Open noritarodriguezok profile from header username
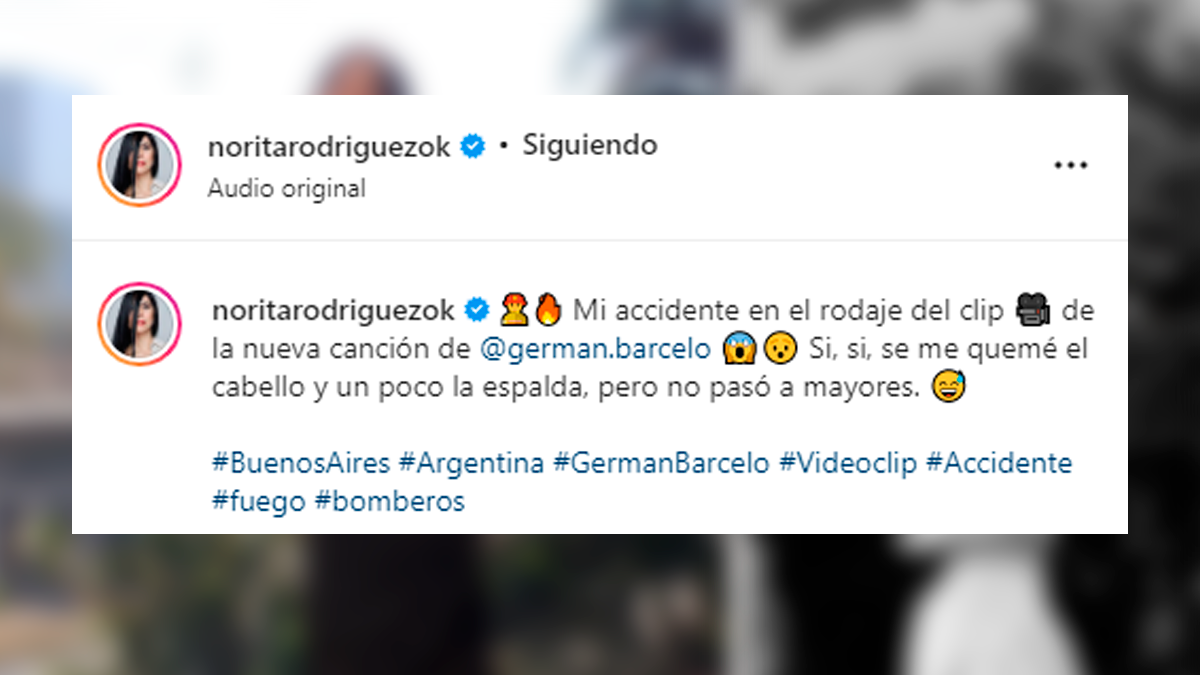 (331, 147)
